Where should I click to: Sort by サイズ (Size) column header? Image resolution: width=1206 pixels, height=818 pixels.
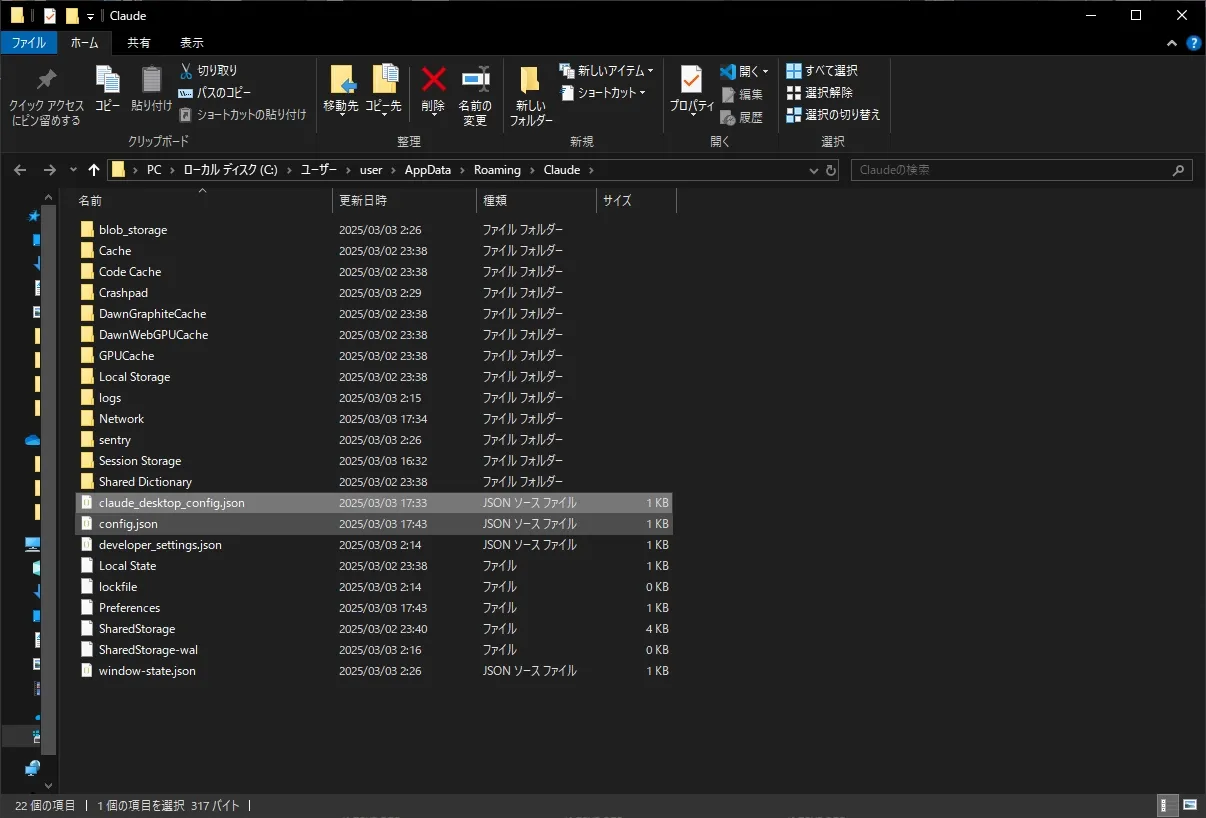(636, 200)
